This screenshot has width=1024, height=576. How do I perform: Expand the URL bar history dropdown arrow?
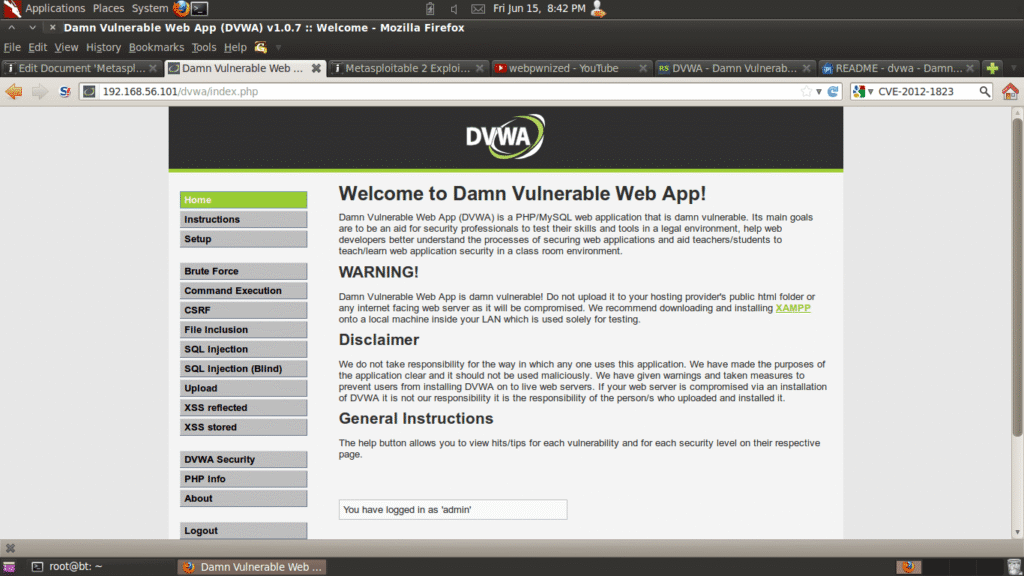(x=819, y=91)
